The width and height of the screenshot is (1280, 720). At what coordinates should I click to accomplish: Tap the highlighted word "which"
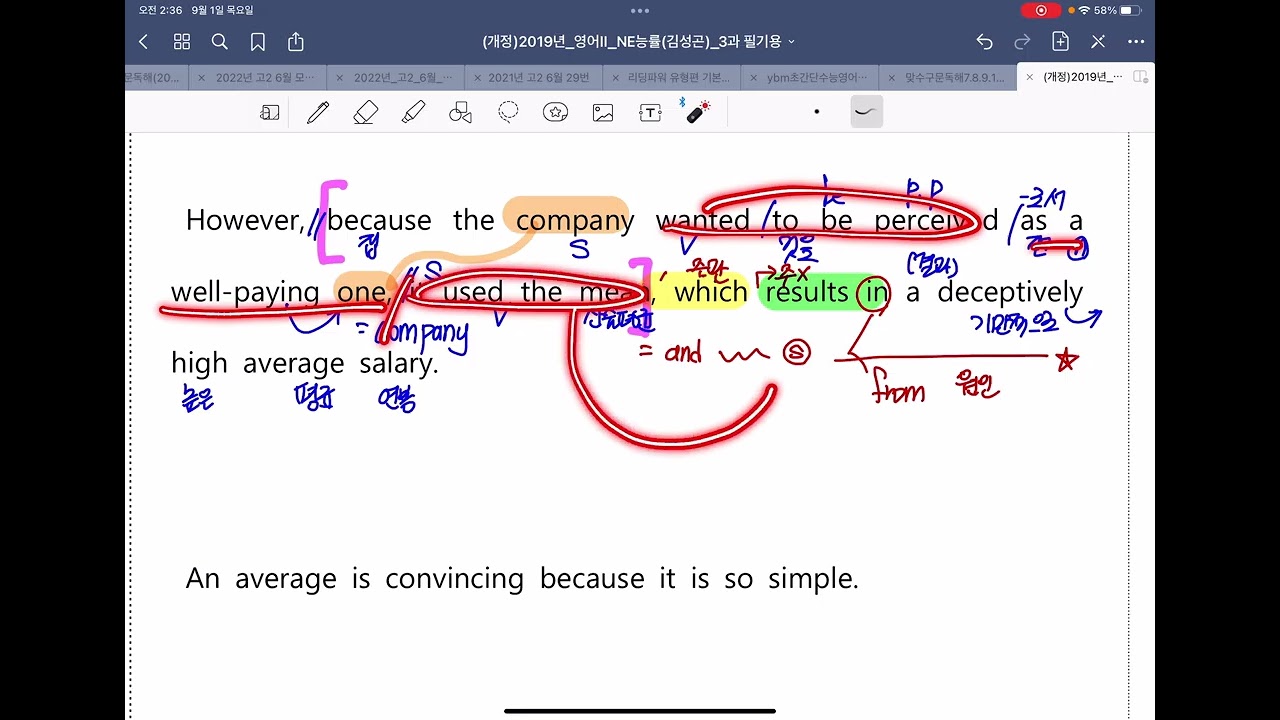coord(711,292)
